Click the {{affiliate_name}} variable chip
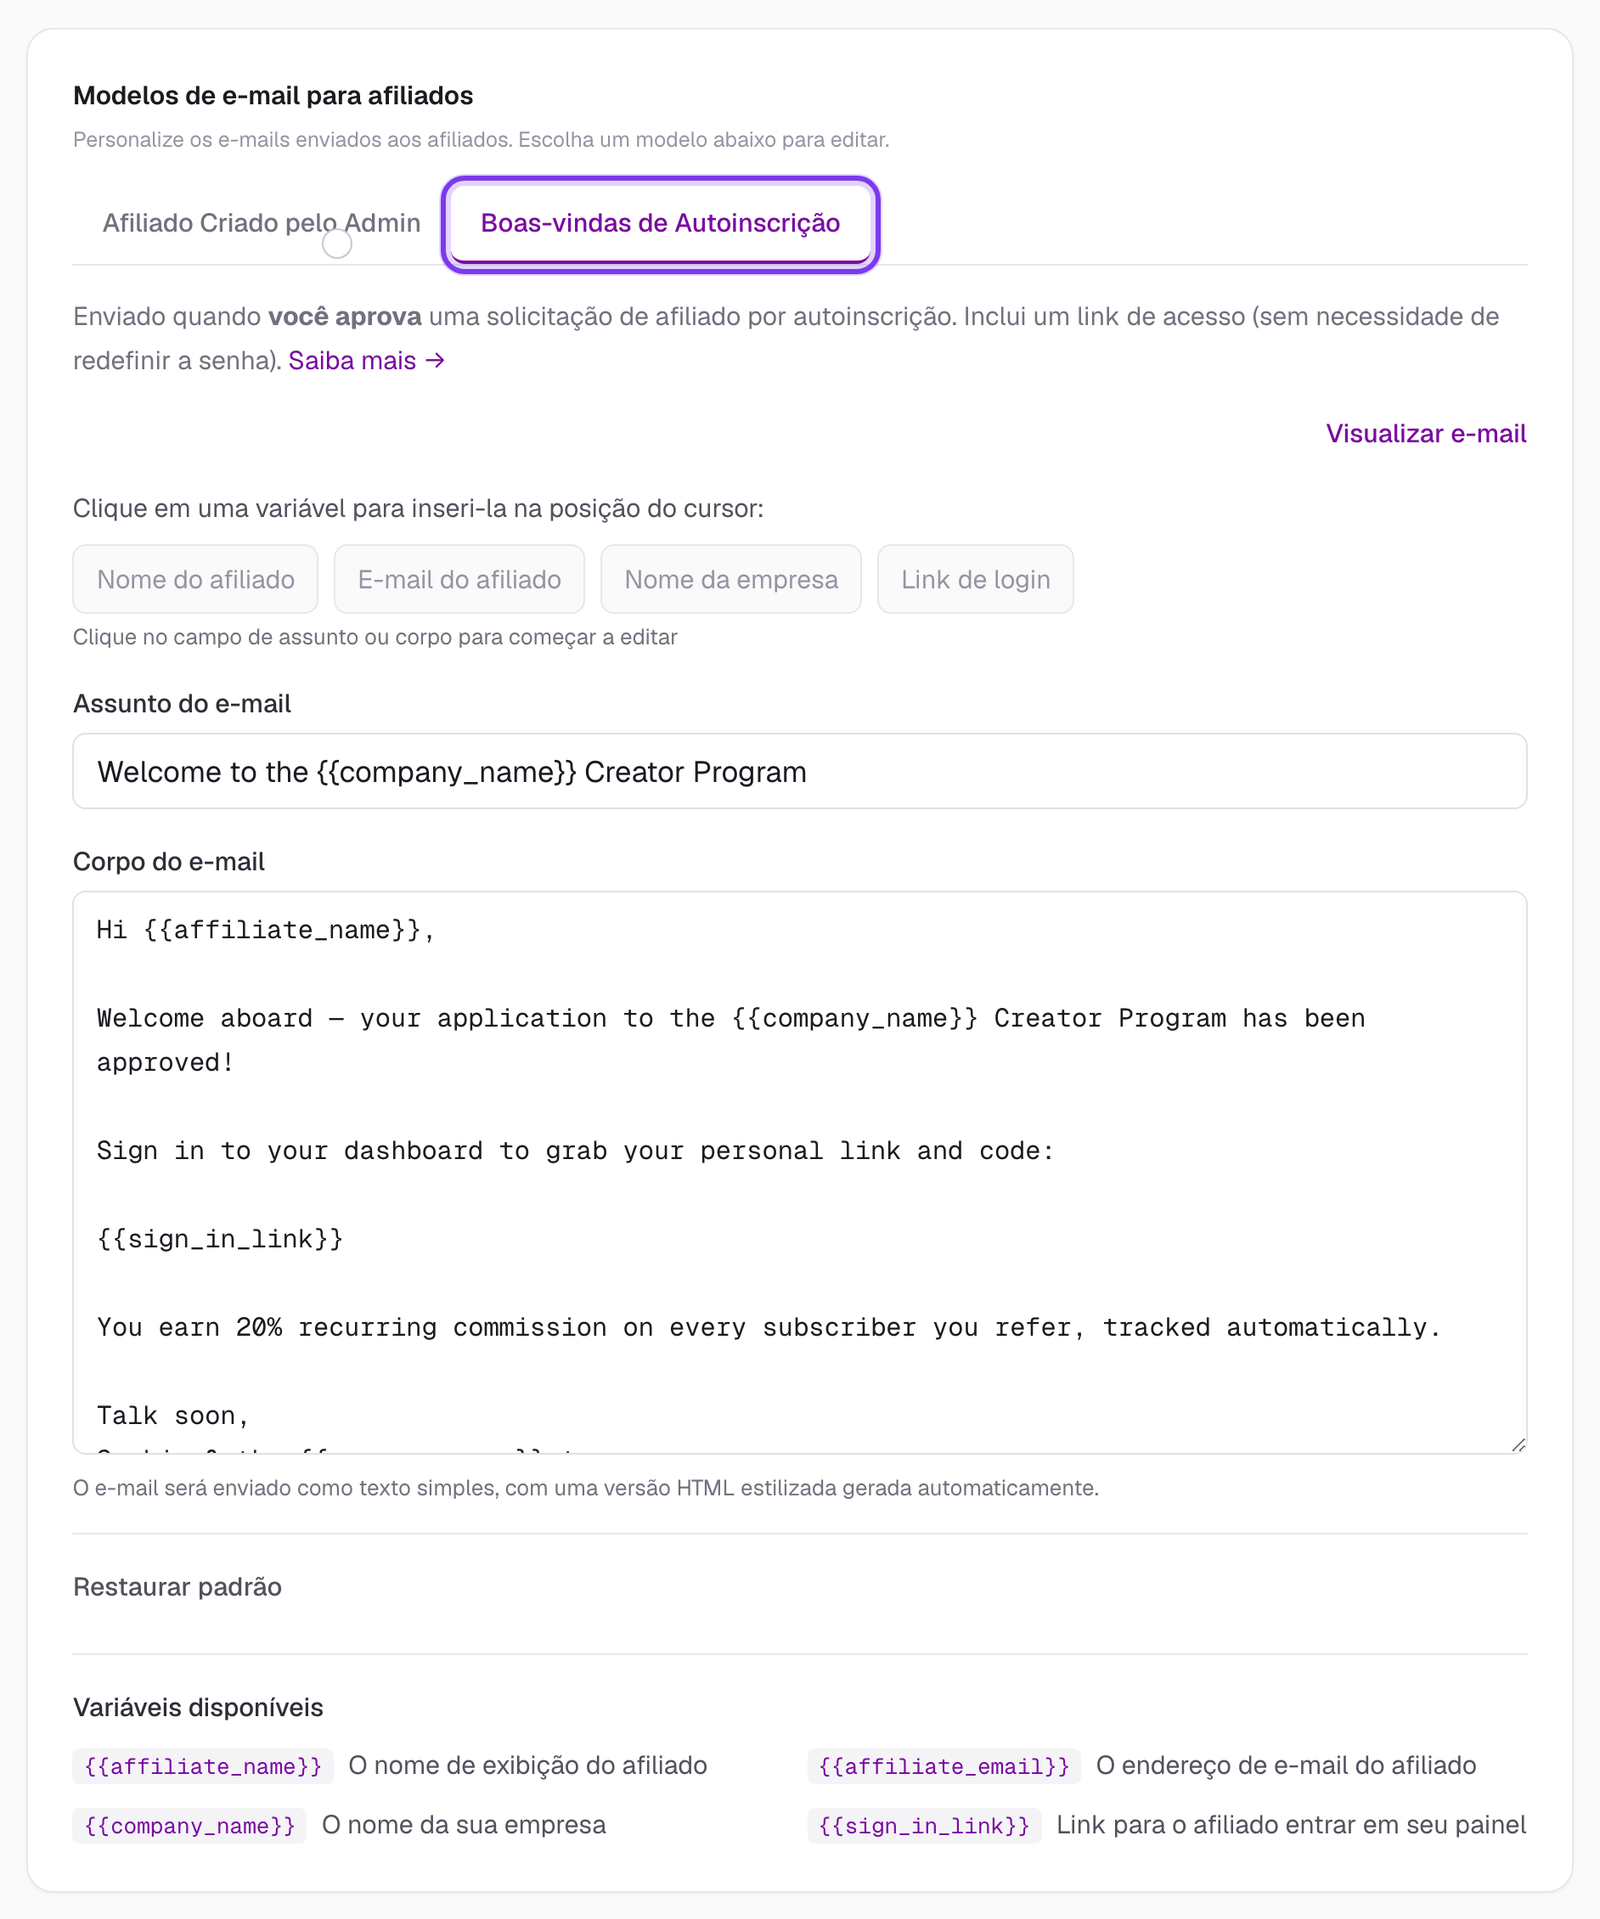Viewport: 1600px width, 1919px height. tap(203, 1766)
